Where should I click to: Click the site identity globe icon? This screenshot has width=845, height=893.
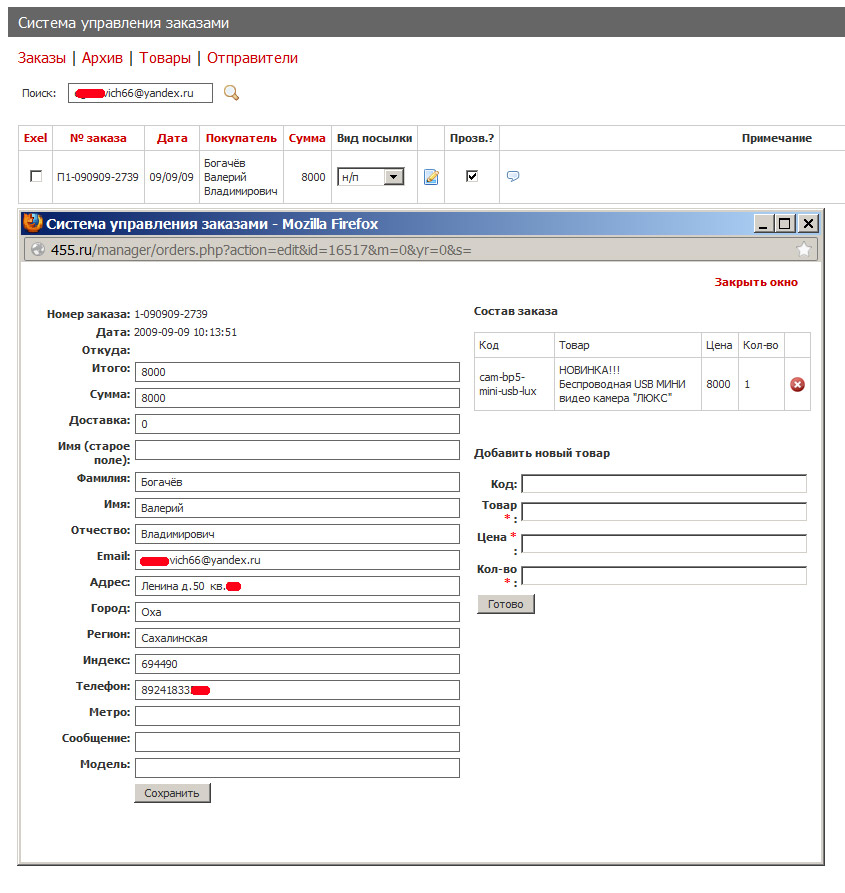click(x=38, y=249)
